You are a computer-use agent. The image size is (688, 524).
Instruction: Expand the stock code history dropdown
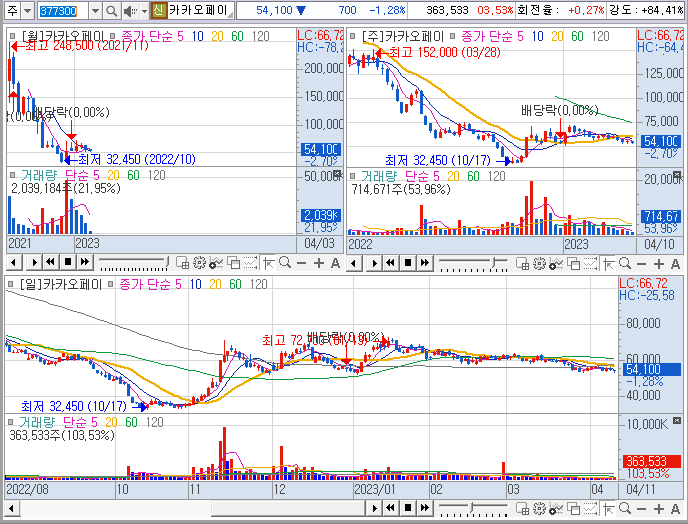pos(95,11)
